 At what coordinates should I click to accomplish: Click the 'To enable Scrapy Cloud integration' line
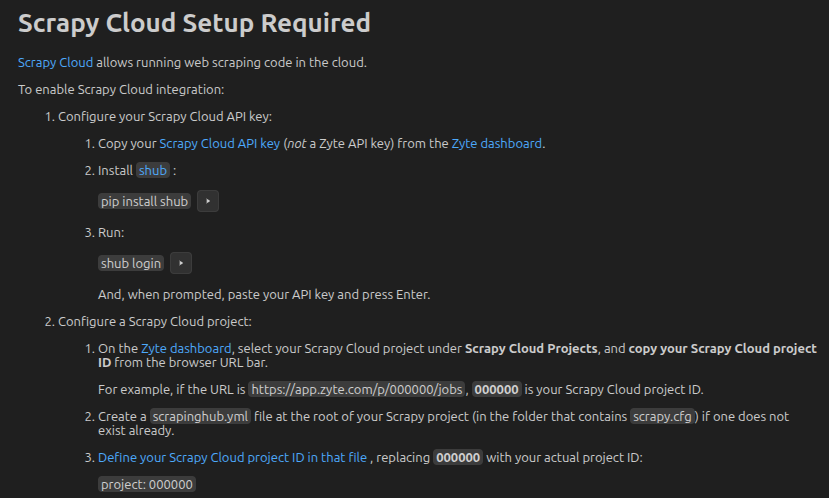point(121,89)
